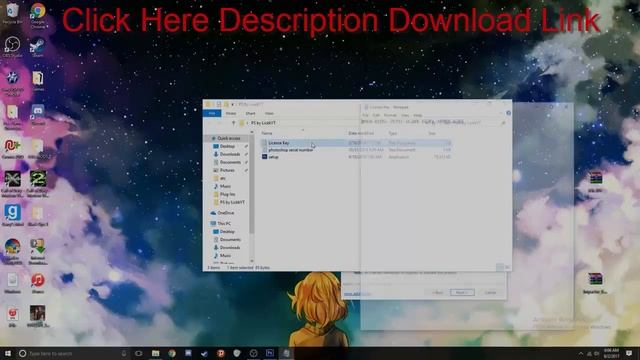Click the PS by LickNYT address bar path
Screen dimensions: 640x360
pos(263,123)
